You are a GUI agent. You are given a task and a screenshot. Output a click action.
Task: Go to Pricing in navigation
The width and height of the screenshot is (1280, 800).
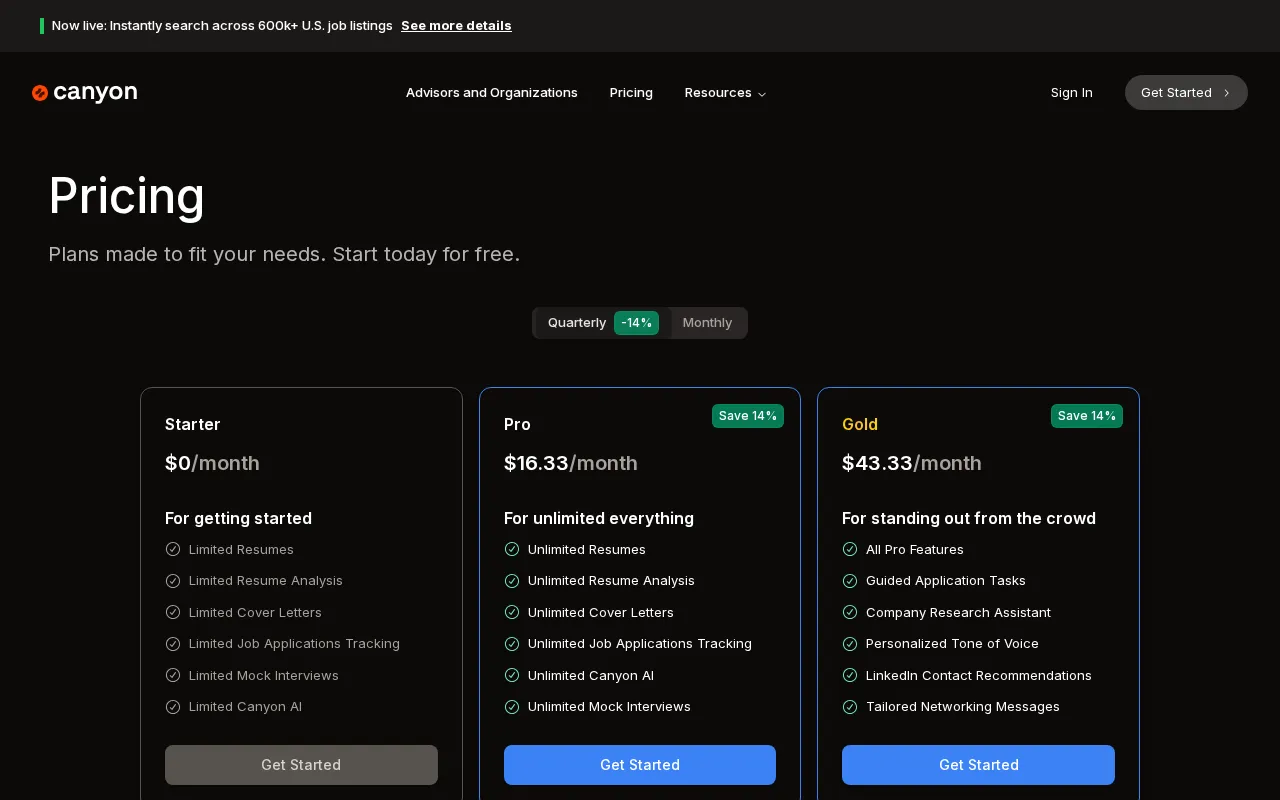pos(631,93)
